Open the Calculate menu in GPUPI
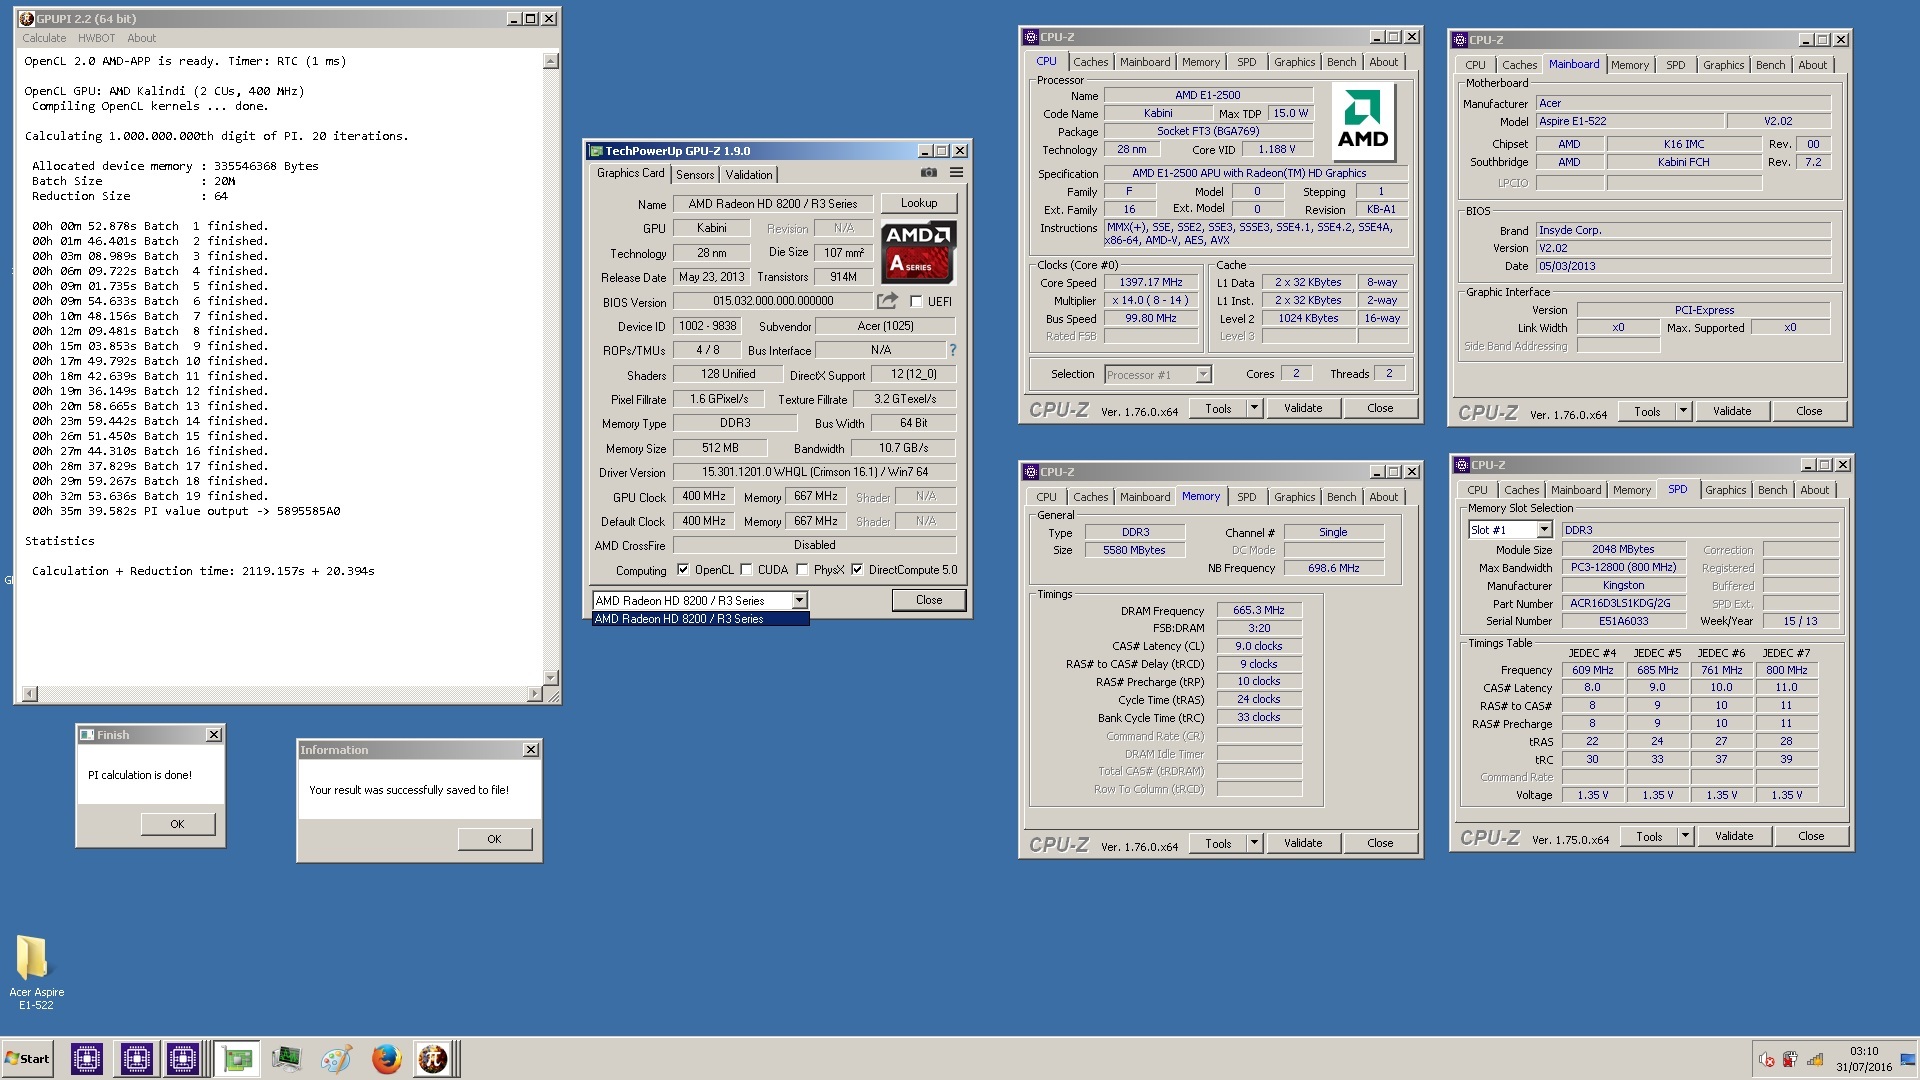Screen dimensions: 1920x1080 point(44,38)
